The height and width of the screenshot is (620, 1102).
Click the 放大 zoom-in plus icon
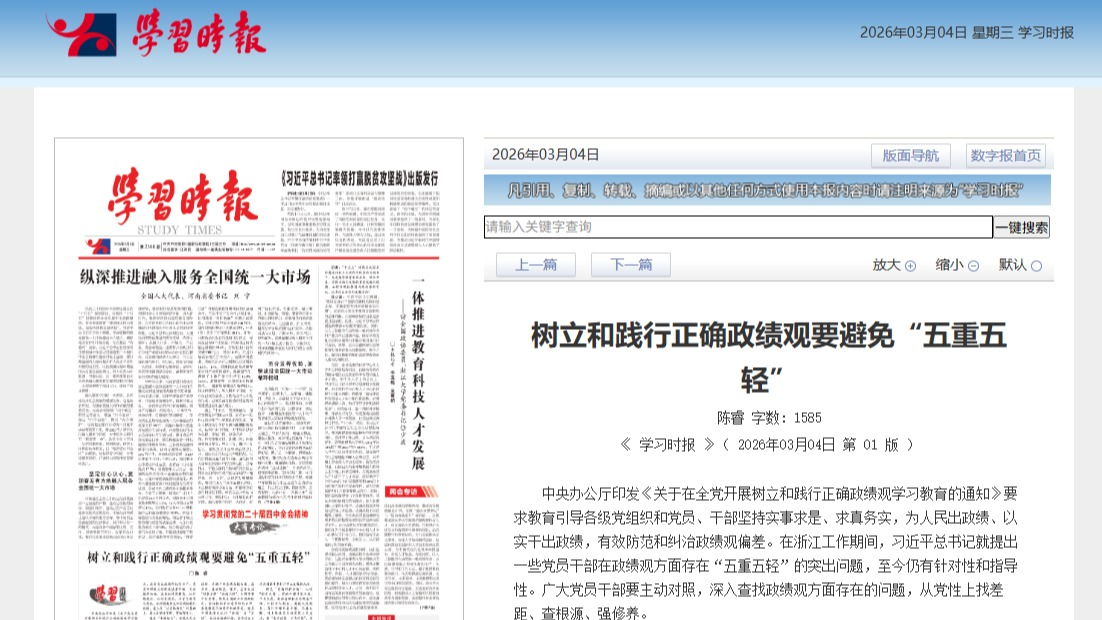910,266
